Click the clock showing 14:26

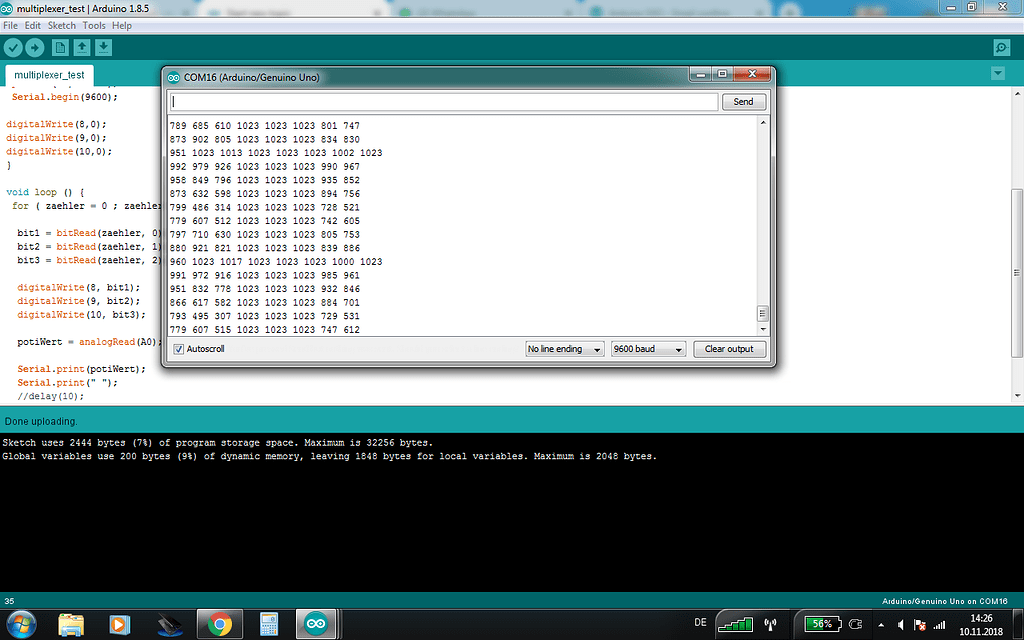pos(981,618)
